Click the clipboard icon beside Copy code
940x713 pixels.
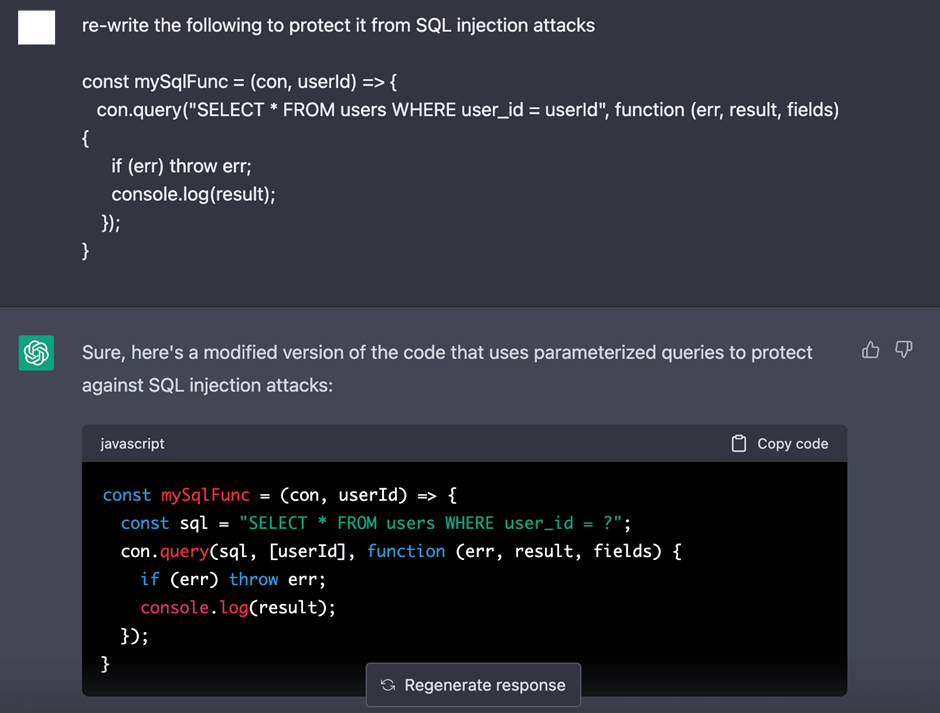(x=739, y=443)
